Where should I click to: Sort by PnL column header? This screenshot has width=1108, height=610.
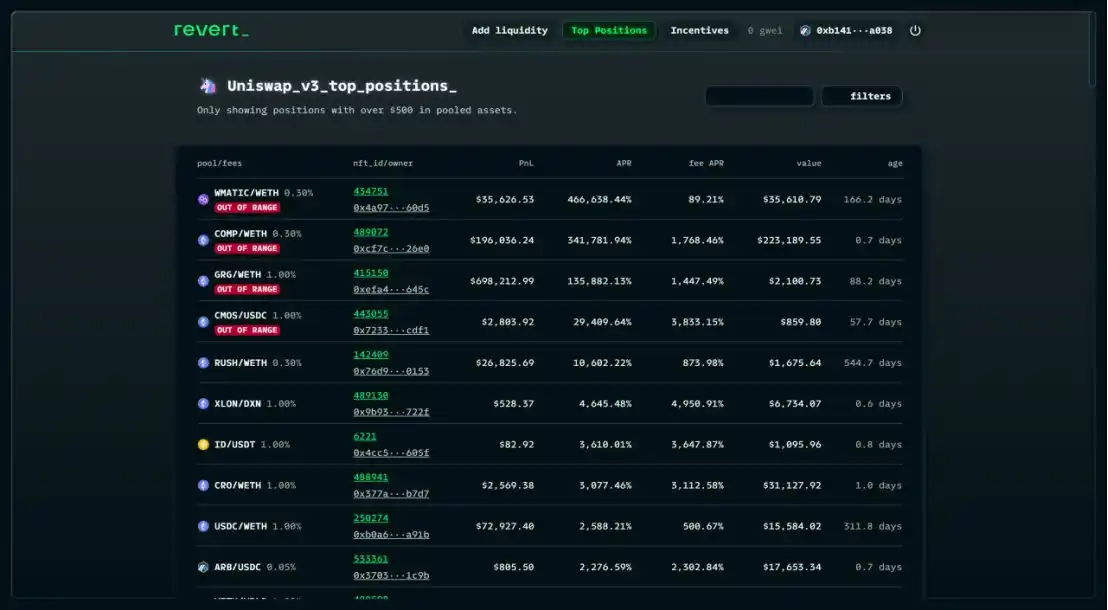pos(526,163)
